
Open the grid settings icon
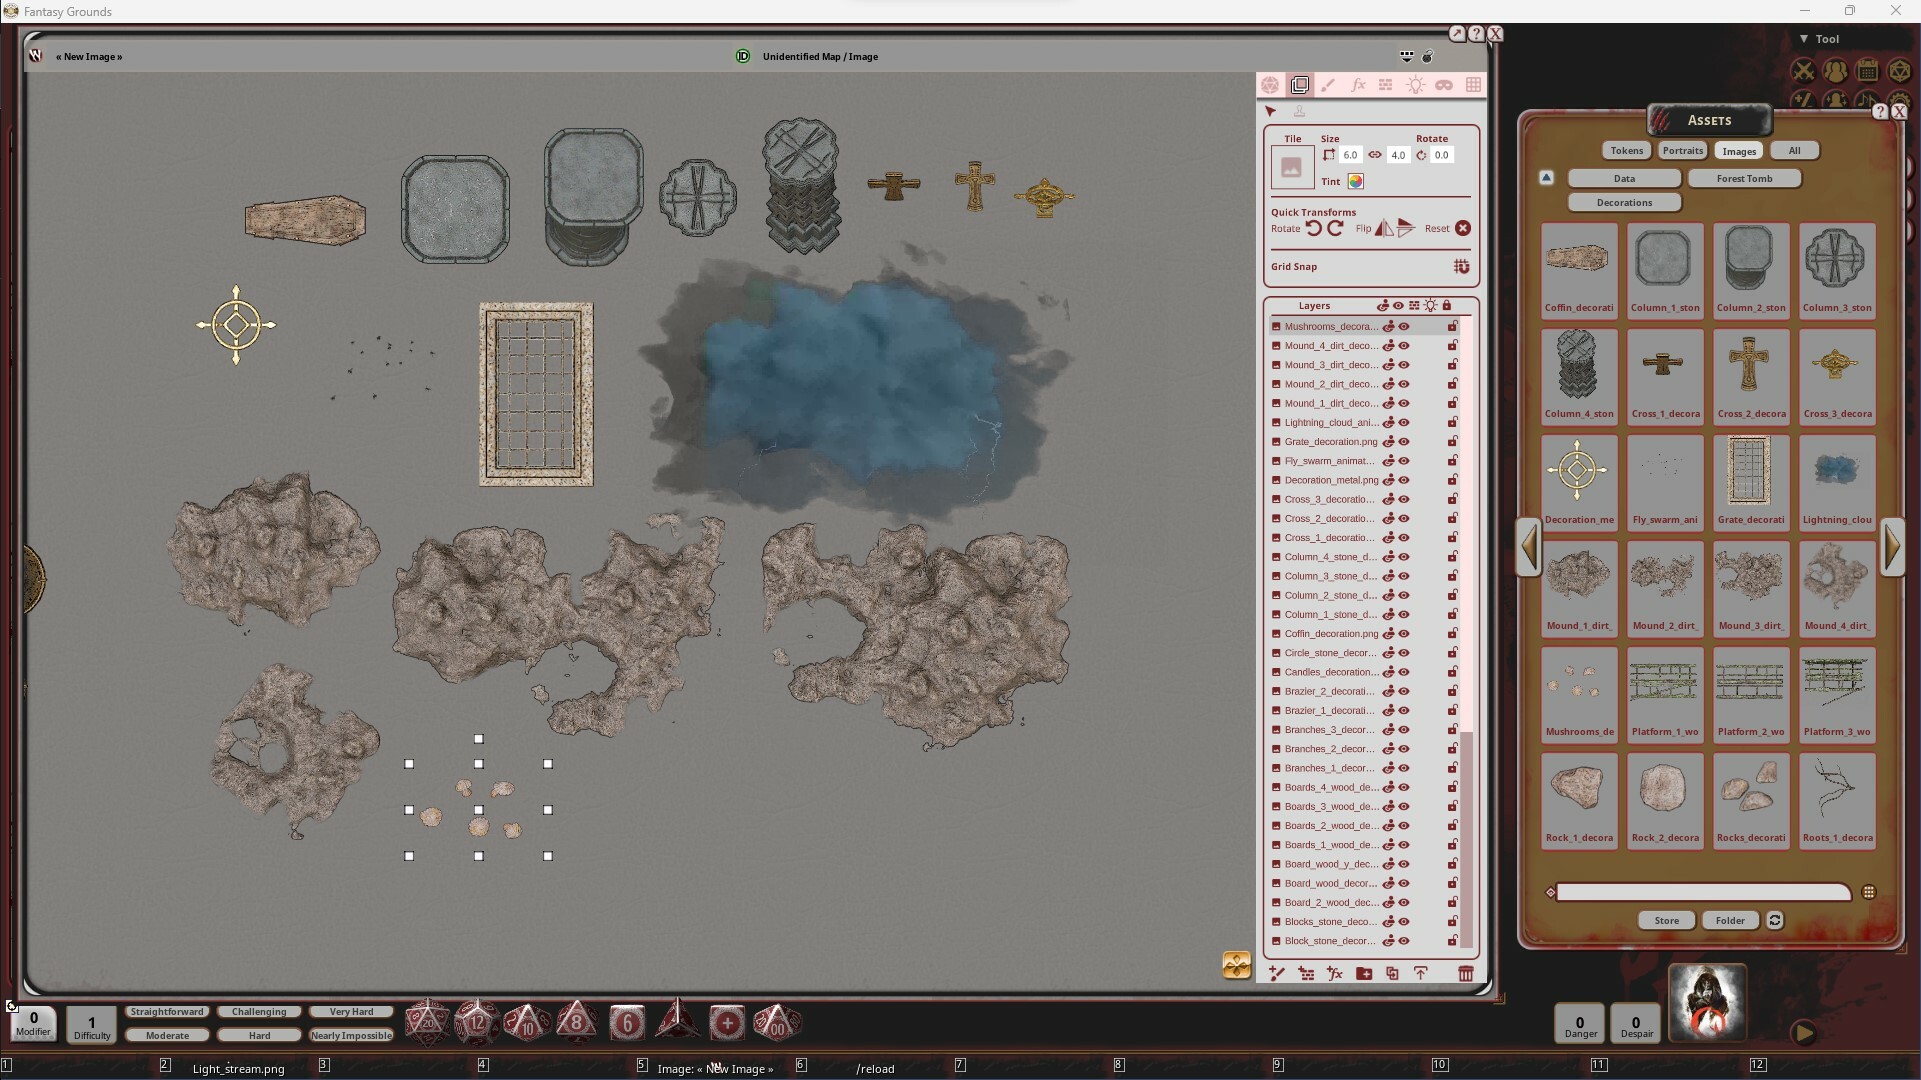pyautogui.click(x=1475, y=85)
